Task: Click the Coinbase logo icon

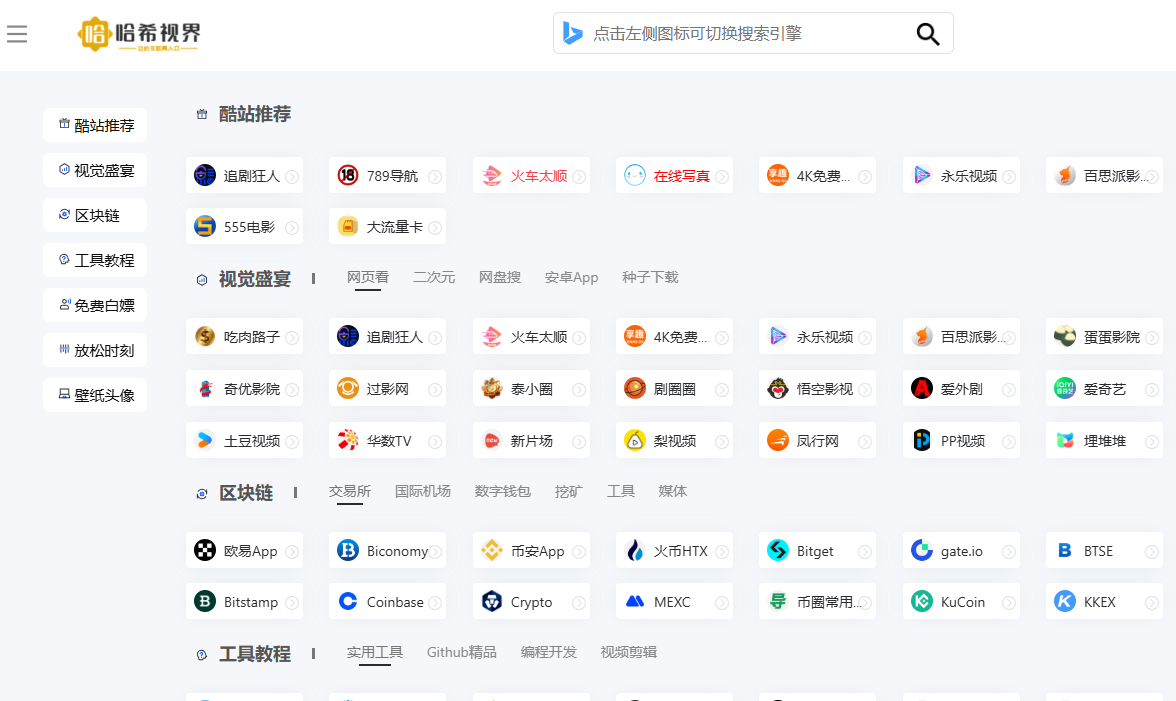Action: pos(348,602)
